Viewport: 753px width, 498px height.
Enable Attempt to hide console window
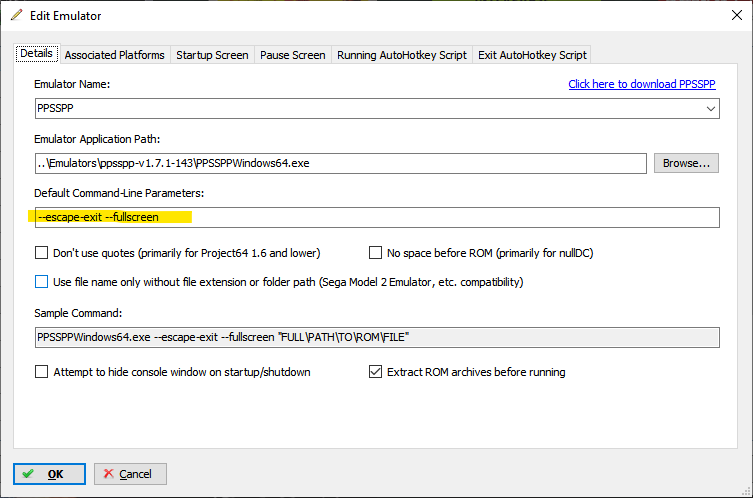click(x=42, y=372)
